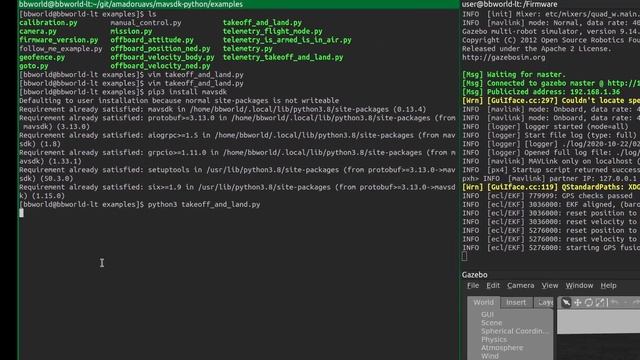Open the Gazebo Window menu
This screenshot has height=360, width=640.
point(579,286)
